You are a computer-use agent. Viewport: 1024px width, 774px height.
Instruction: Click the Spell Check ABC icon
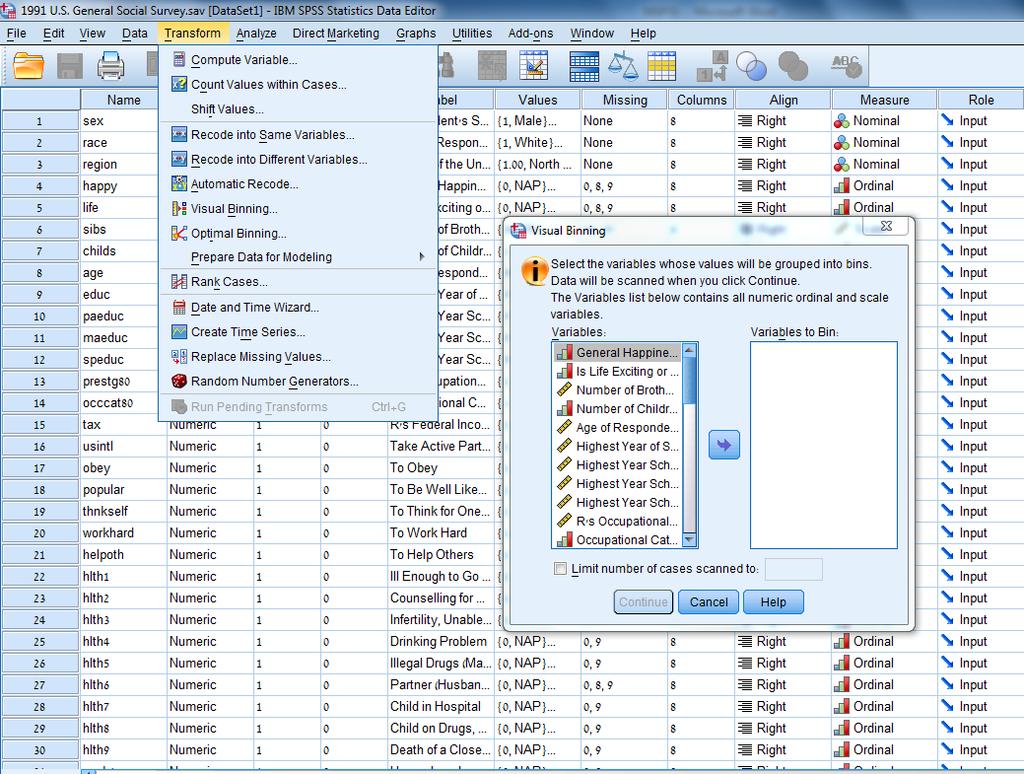coord(846,66)
